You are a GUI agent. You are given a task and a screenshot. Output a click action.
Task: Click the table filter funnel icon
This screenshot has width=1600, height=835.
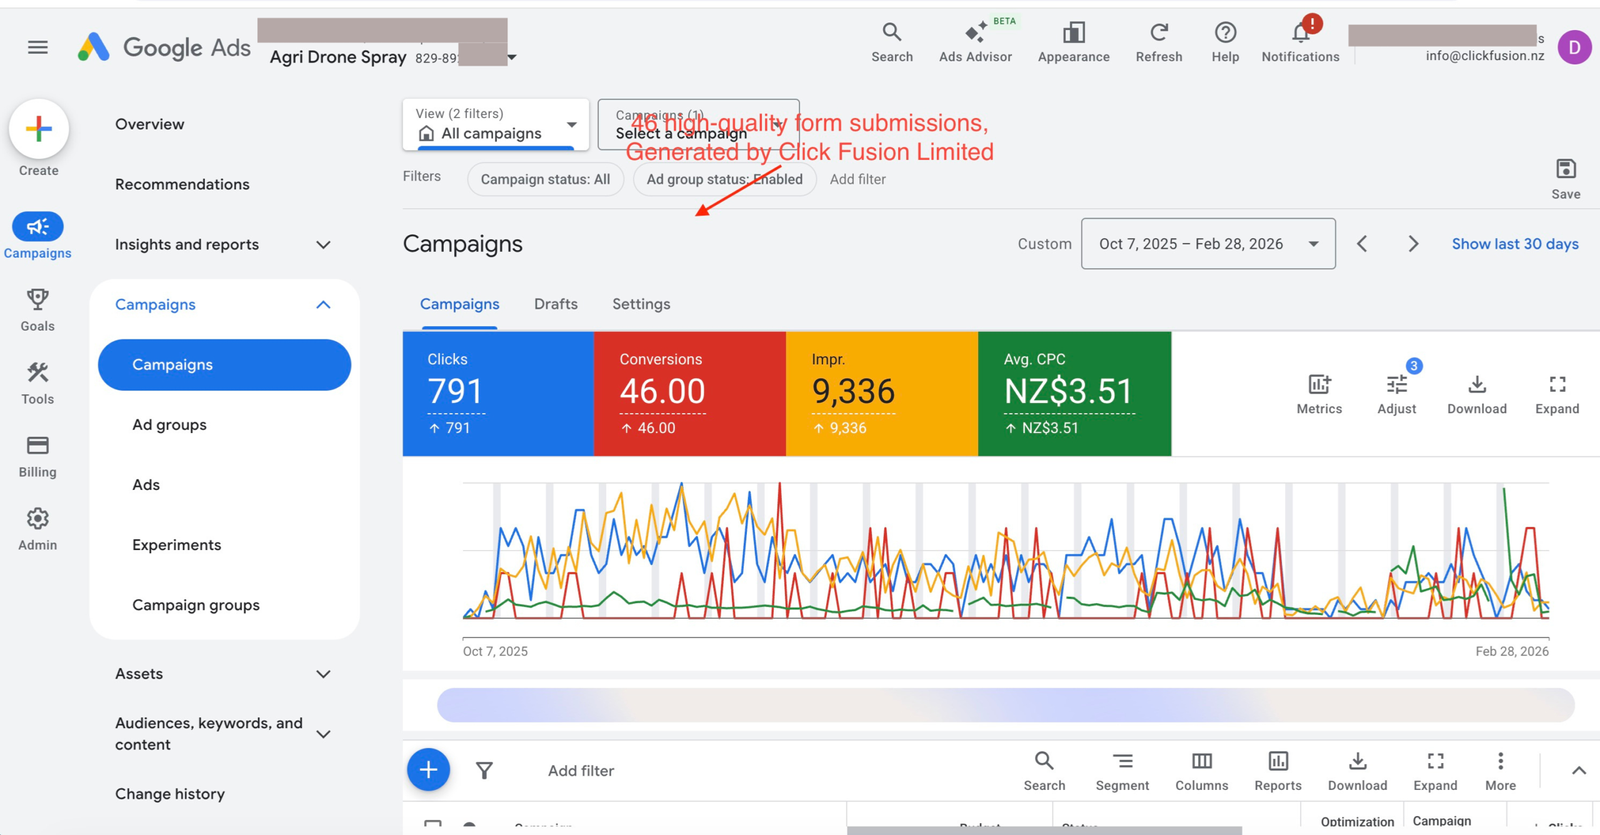pyautogui.click(x=484, y=770)
